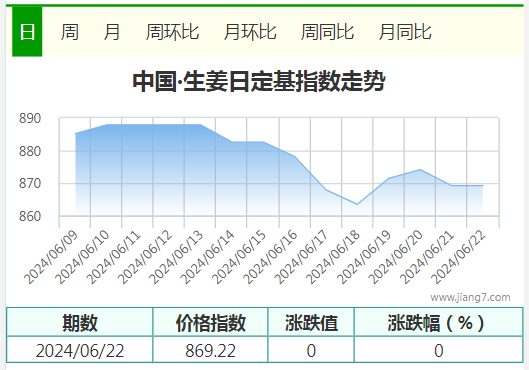Open the 月同比 tab
The height and width of the screenshot is (370, 529).
pos(405,32)
